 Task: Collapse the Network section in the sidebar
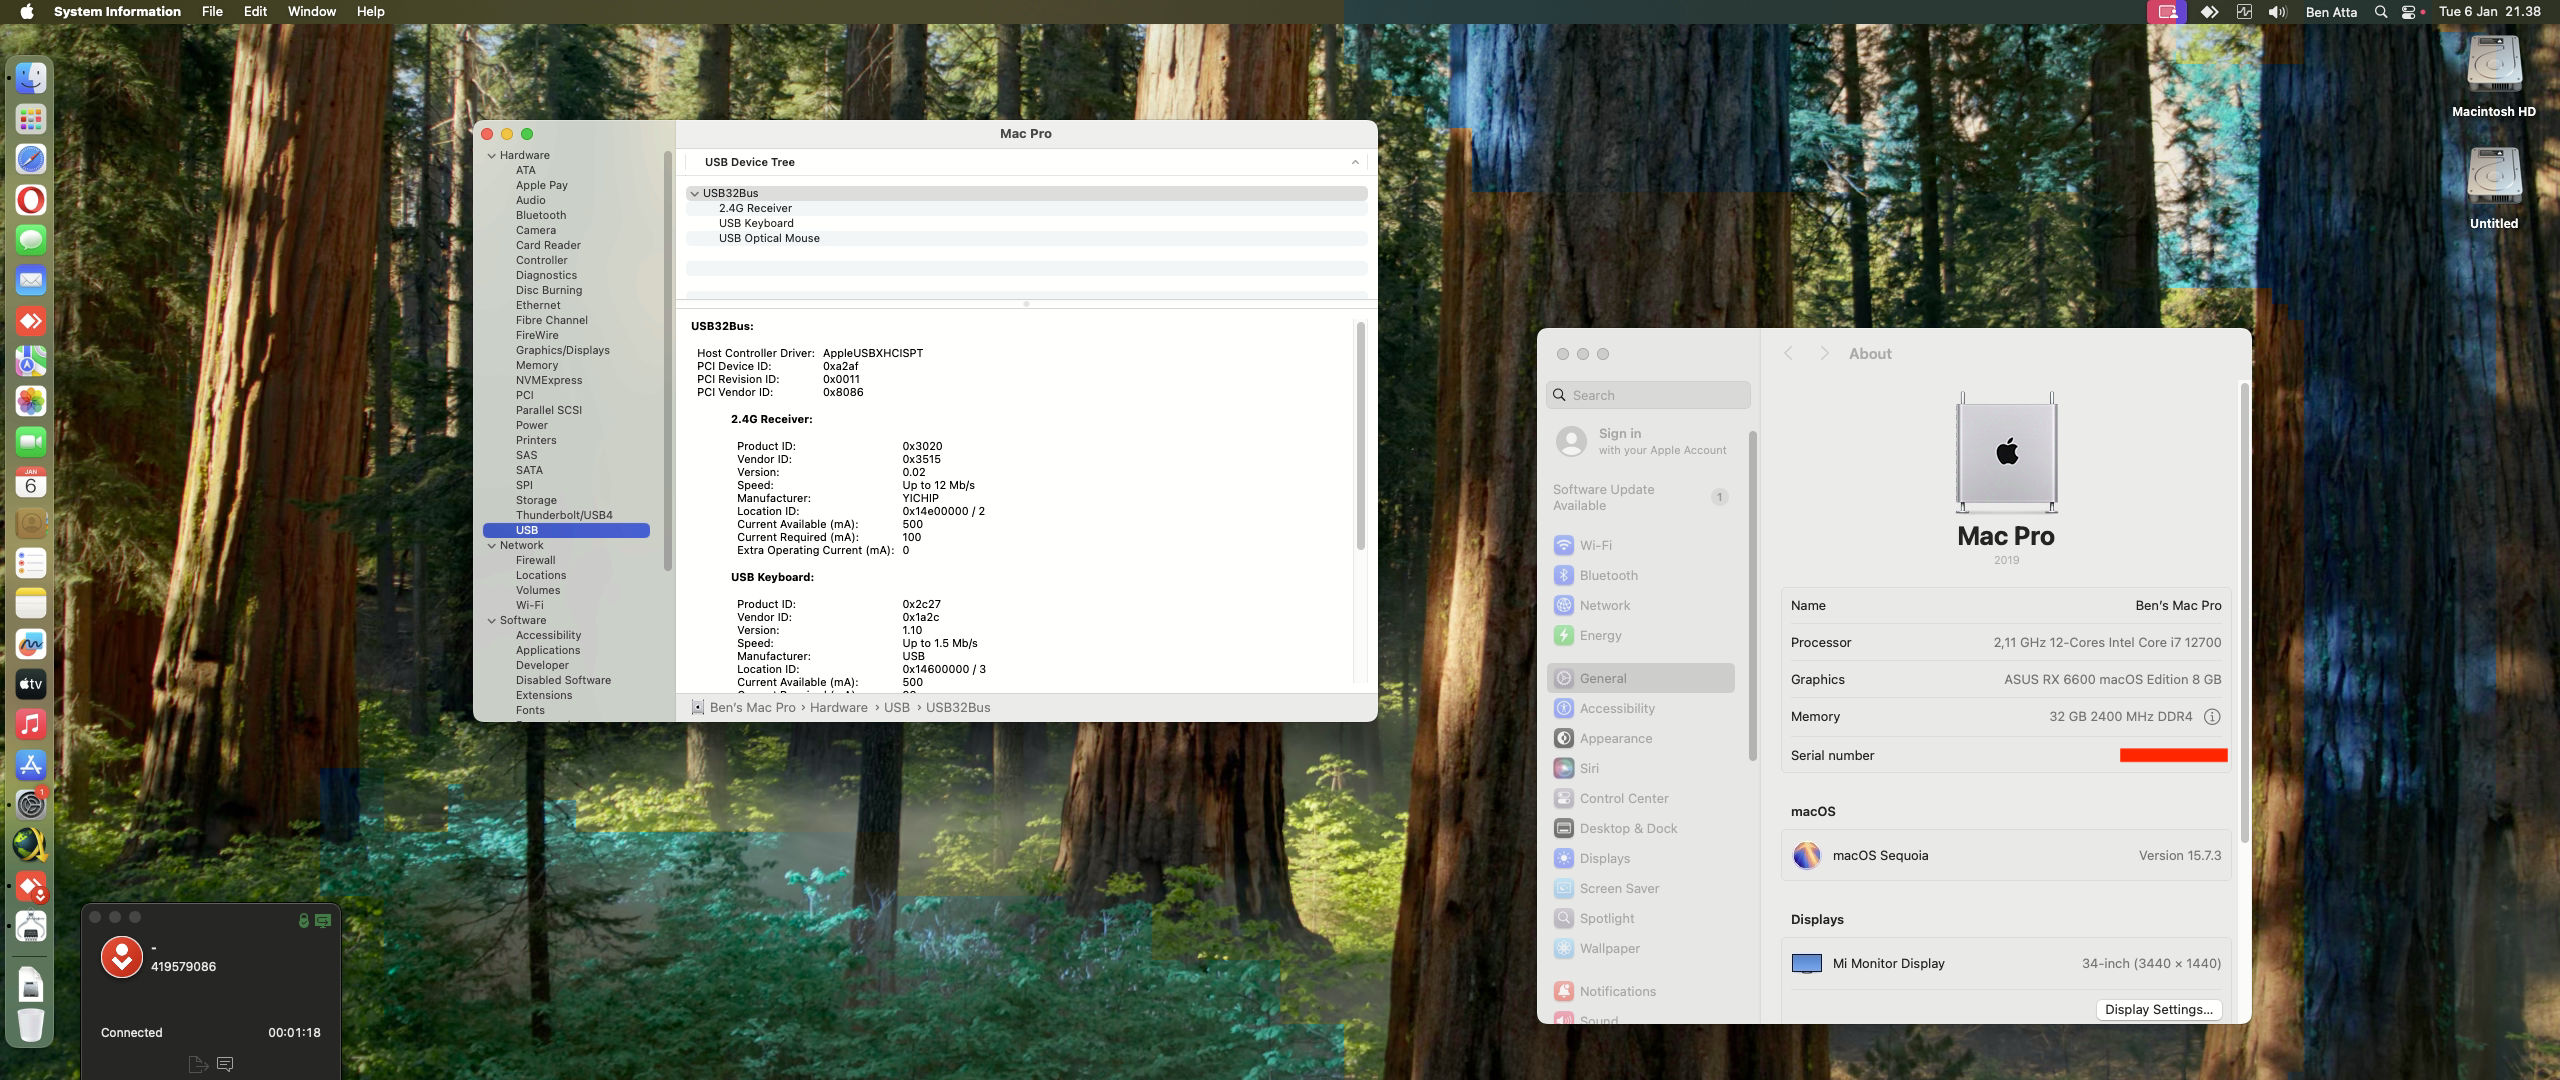pyautogui.click(x=492, y=546)
